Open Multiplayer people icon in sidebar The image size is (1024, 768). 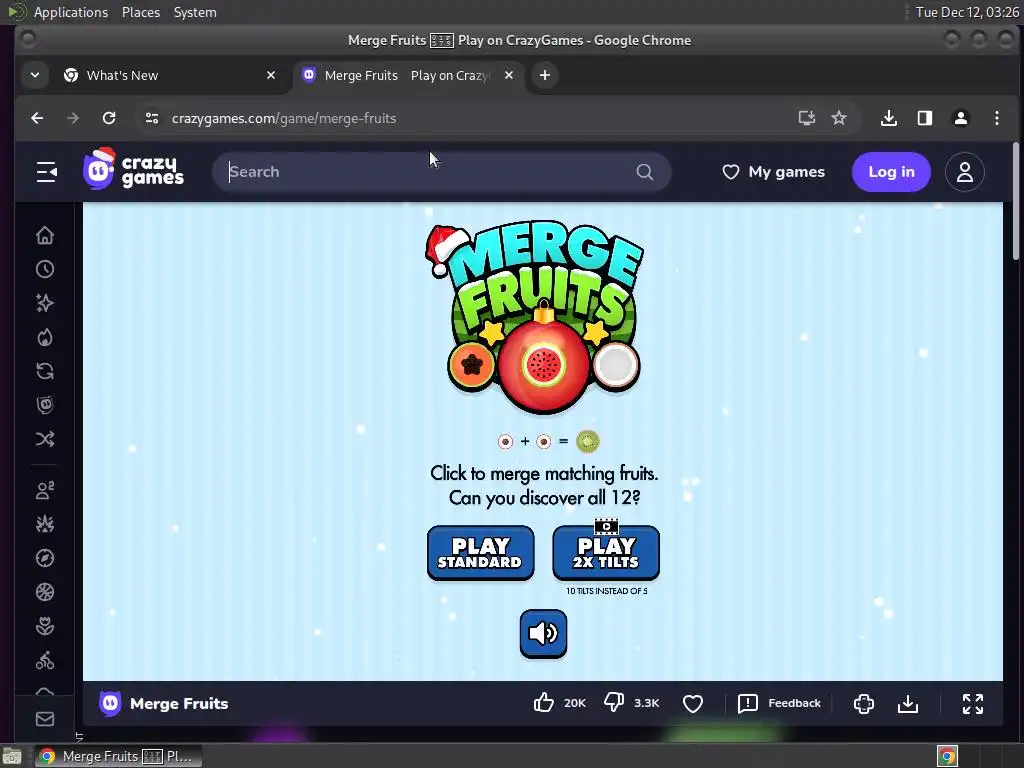click(45, 490)
